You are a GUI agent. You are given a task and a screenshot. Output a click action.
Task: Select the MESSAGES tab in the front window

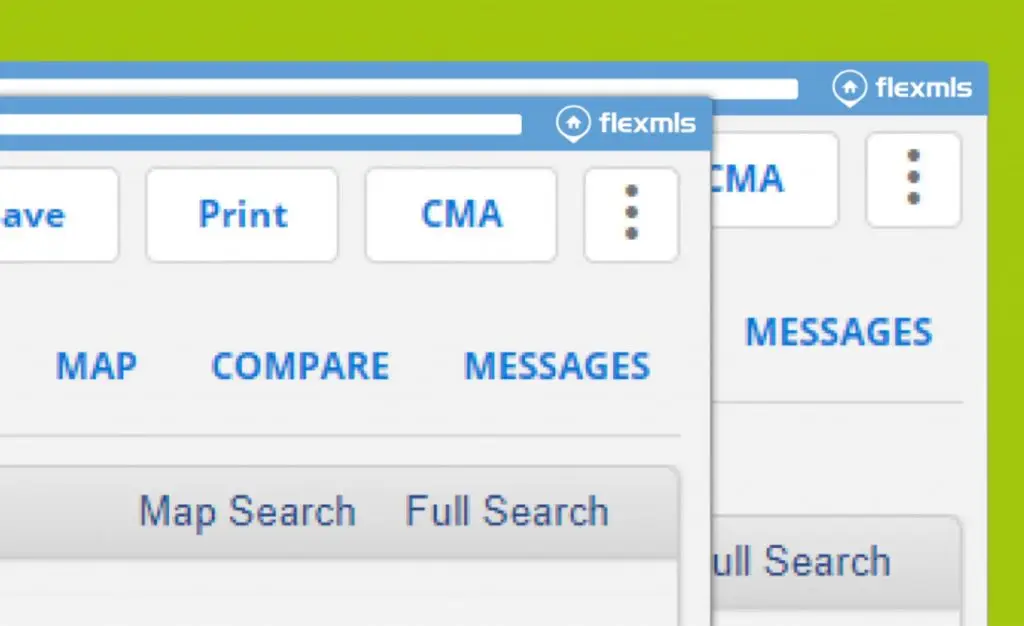pyautogui.click(x=557, y=367)
